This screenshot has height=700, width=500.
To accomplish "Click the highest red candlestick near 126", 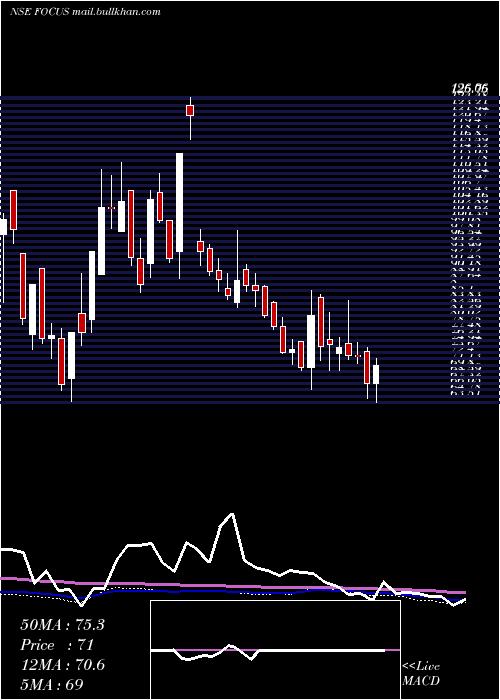I will click(190, 110).
